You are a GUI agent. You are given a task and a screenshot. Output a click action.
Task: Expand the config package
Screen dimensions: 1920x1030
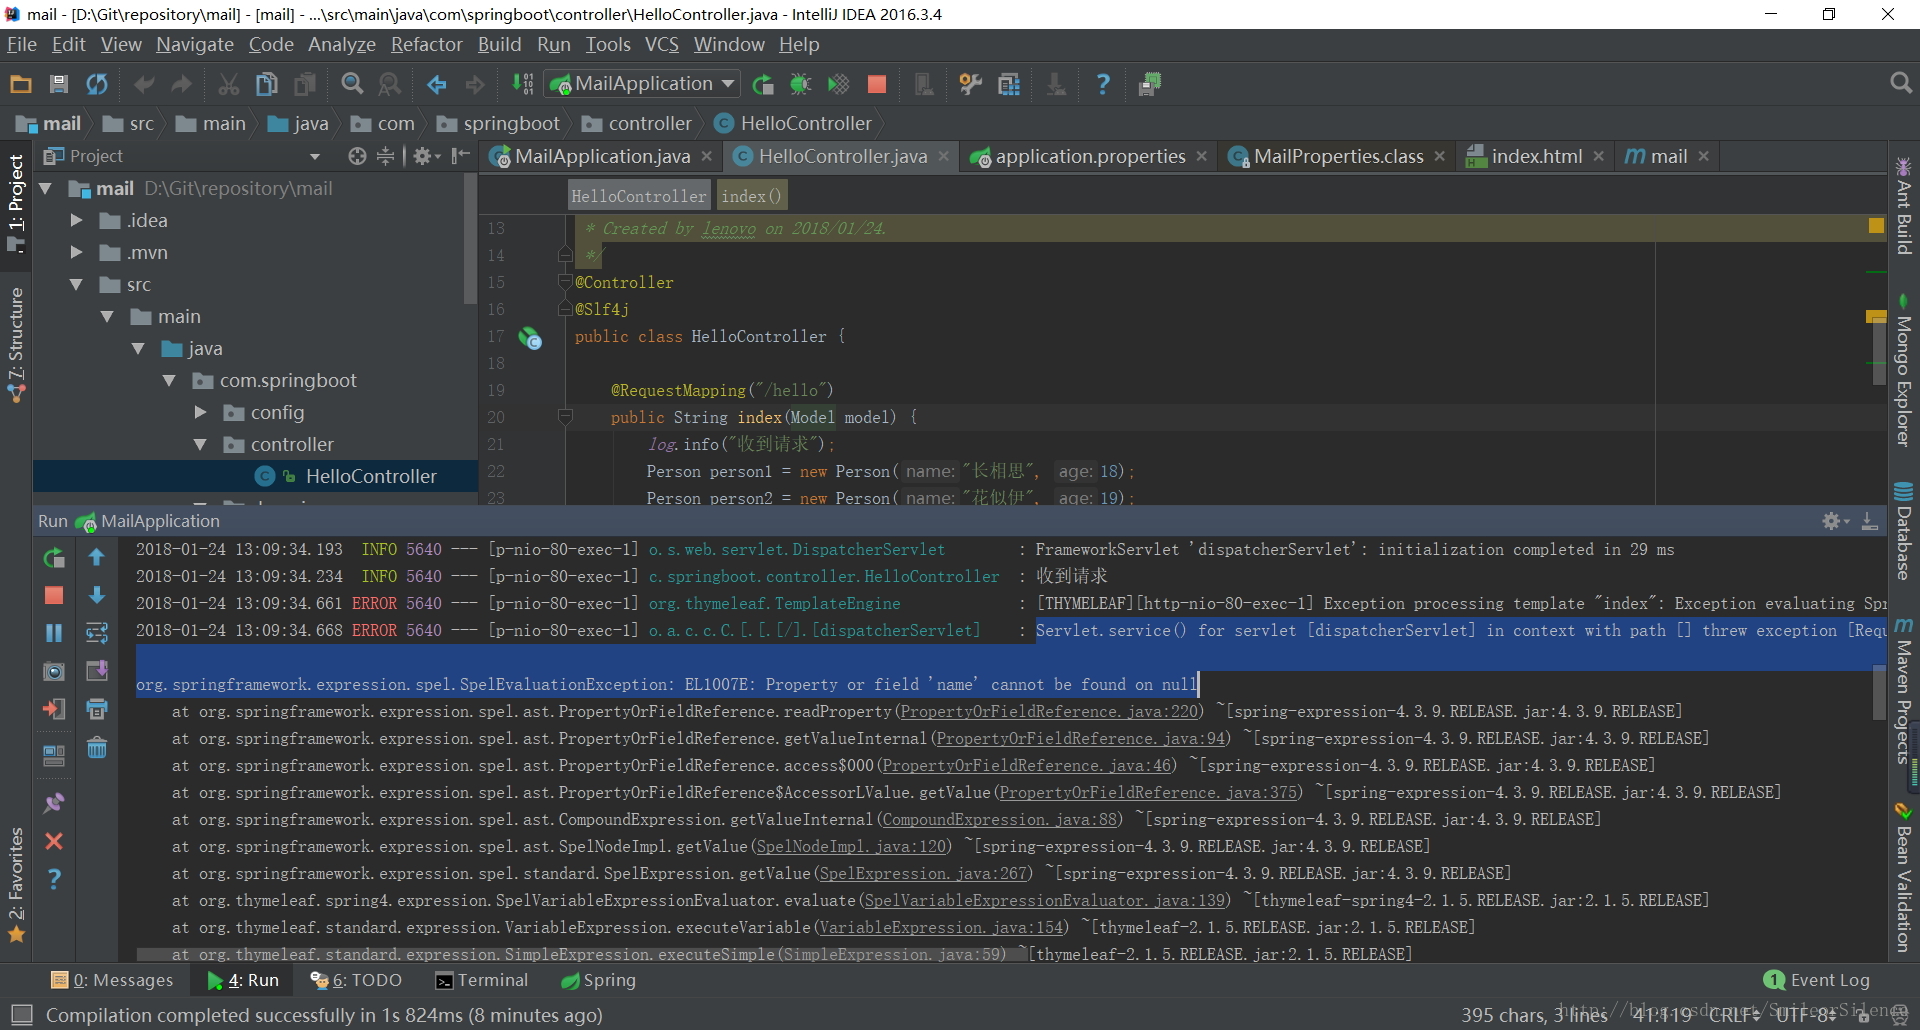(x=200, y=412)
